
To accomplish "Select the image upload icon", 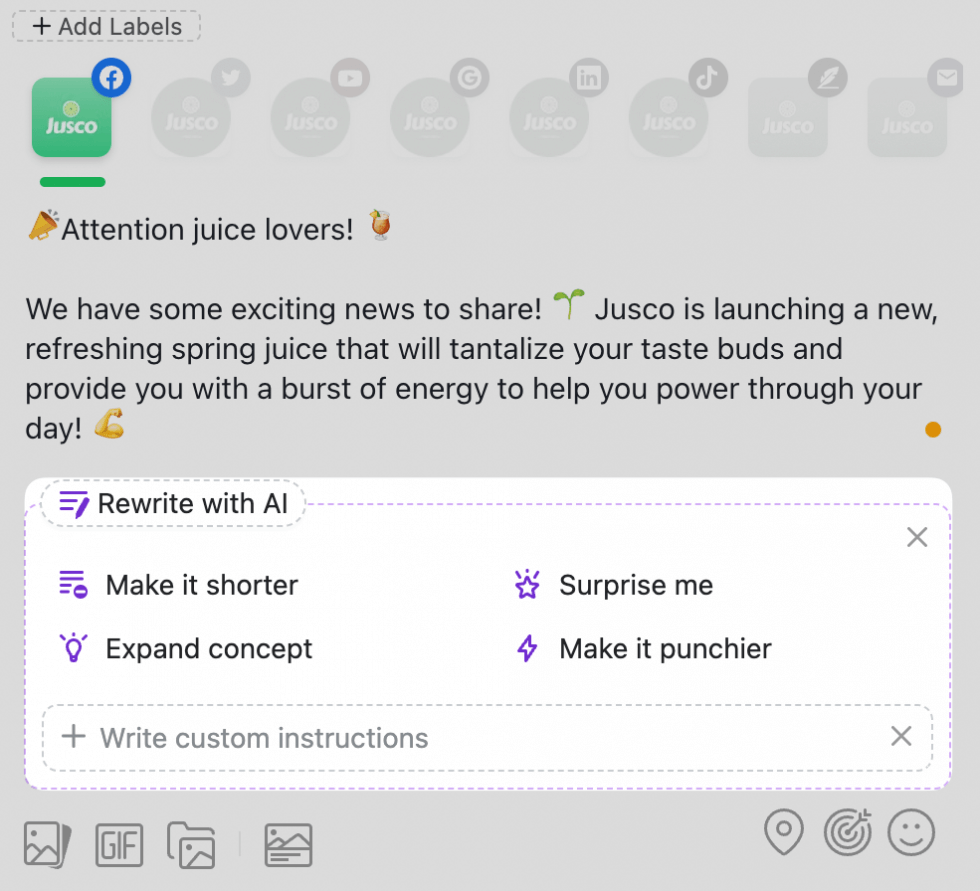I will click(47, 845).
